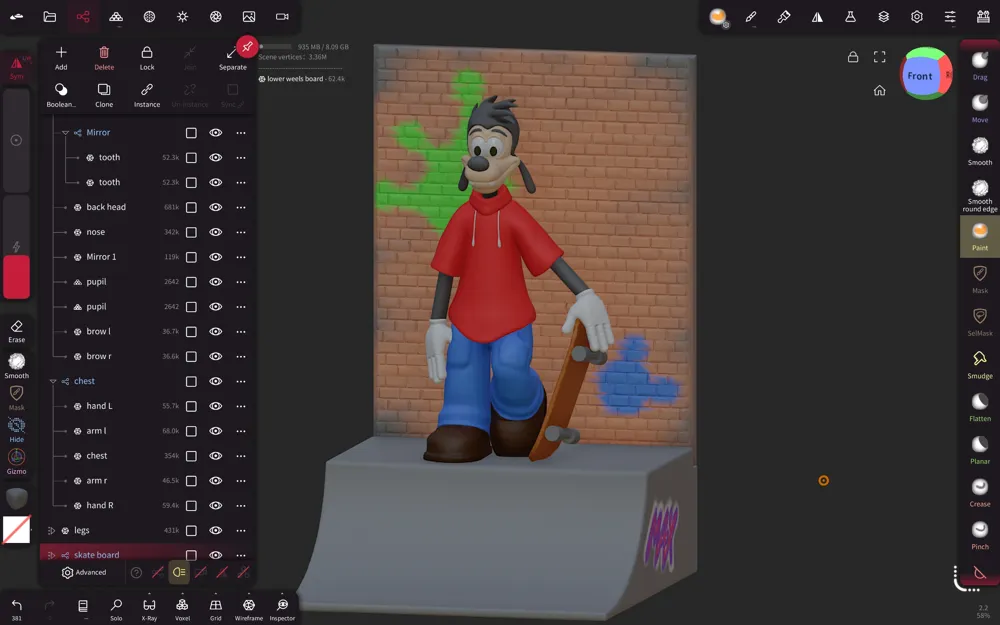Screen dimensions: 1000x625
Task: Open the Interface sliders menu
Action: 950,17
